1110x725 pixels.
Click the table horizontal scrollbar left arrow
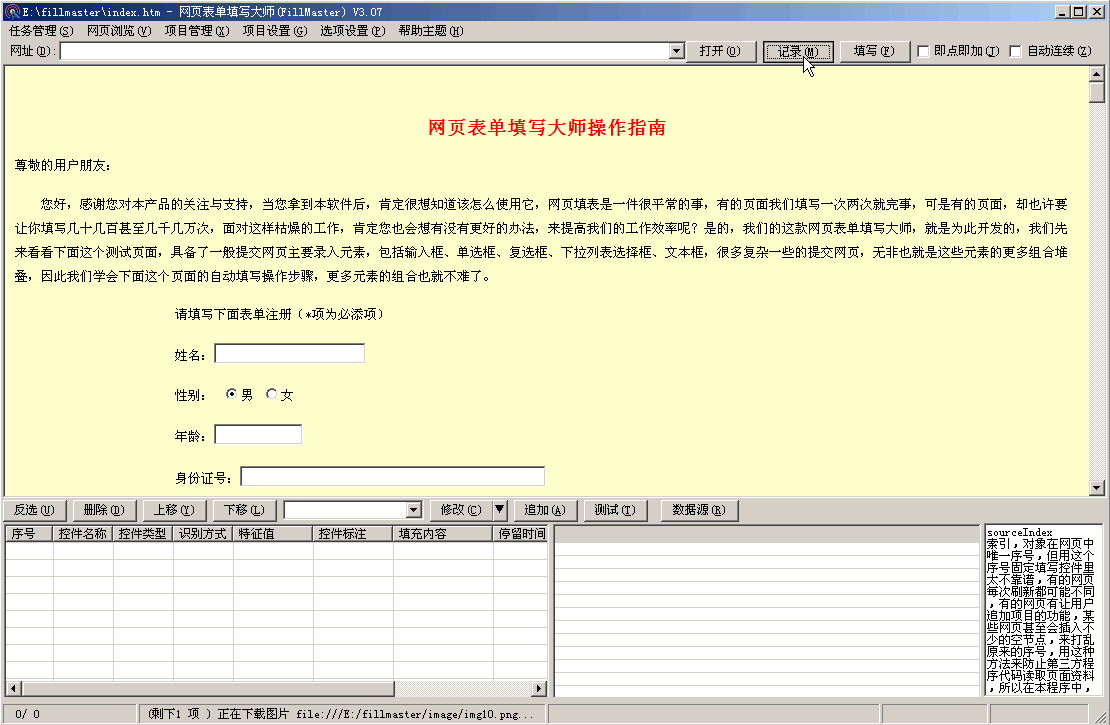click(13, 687)
